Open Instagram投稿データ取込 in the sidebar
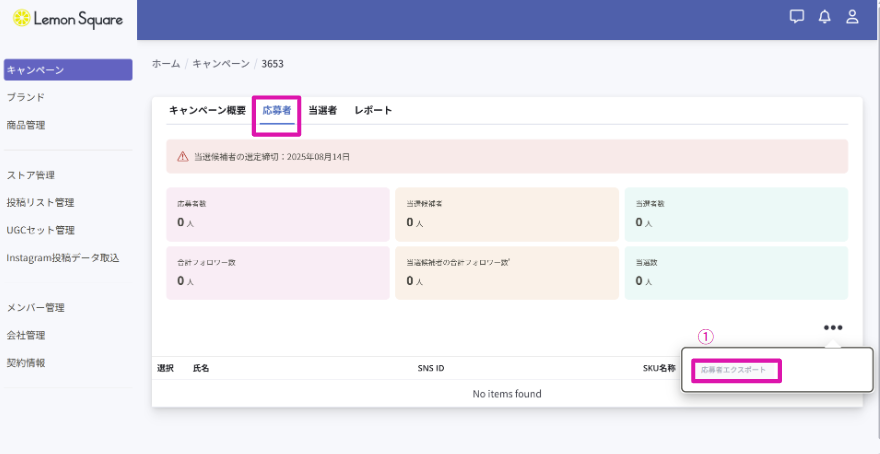The height and width of the screenshot is (454, 880). pyautogui.click(x=63, y=258)
